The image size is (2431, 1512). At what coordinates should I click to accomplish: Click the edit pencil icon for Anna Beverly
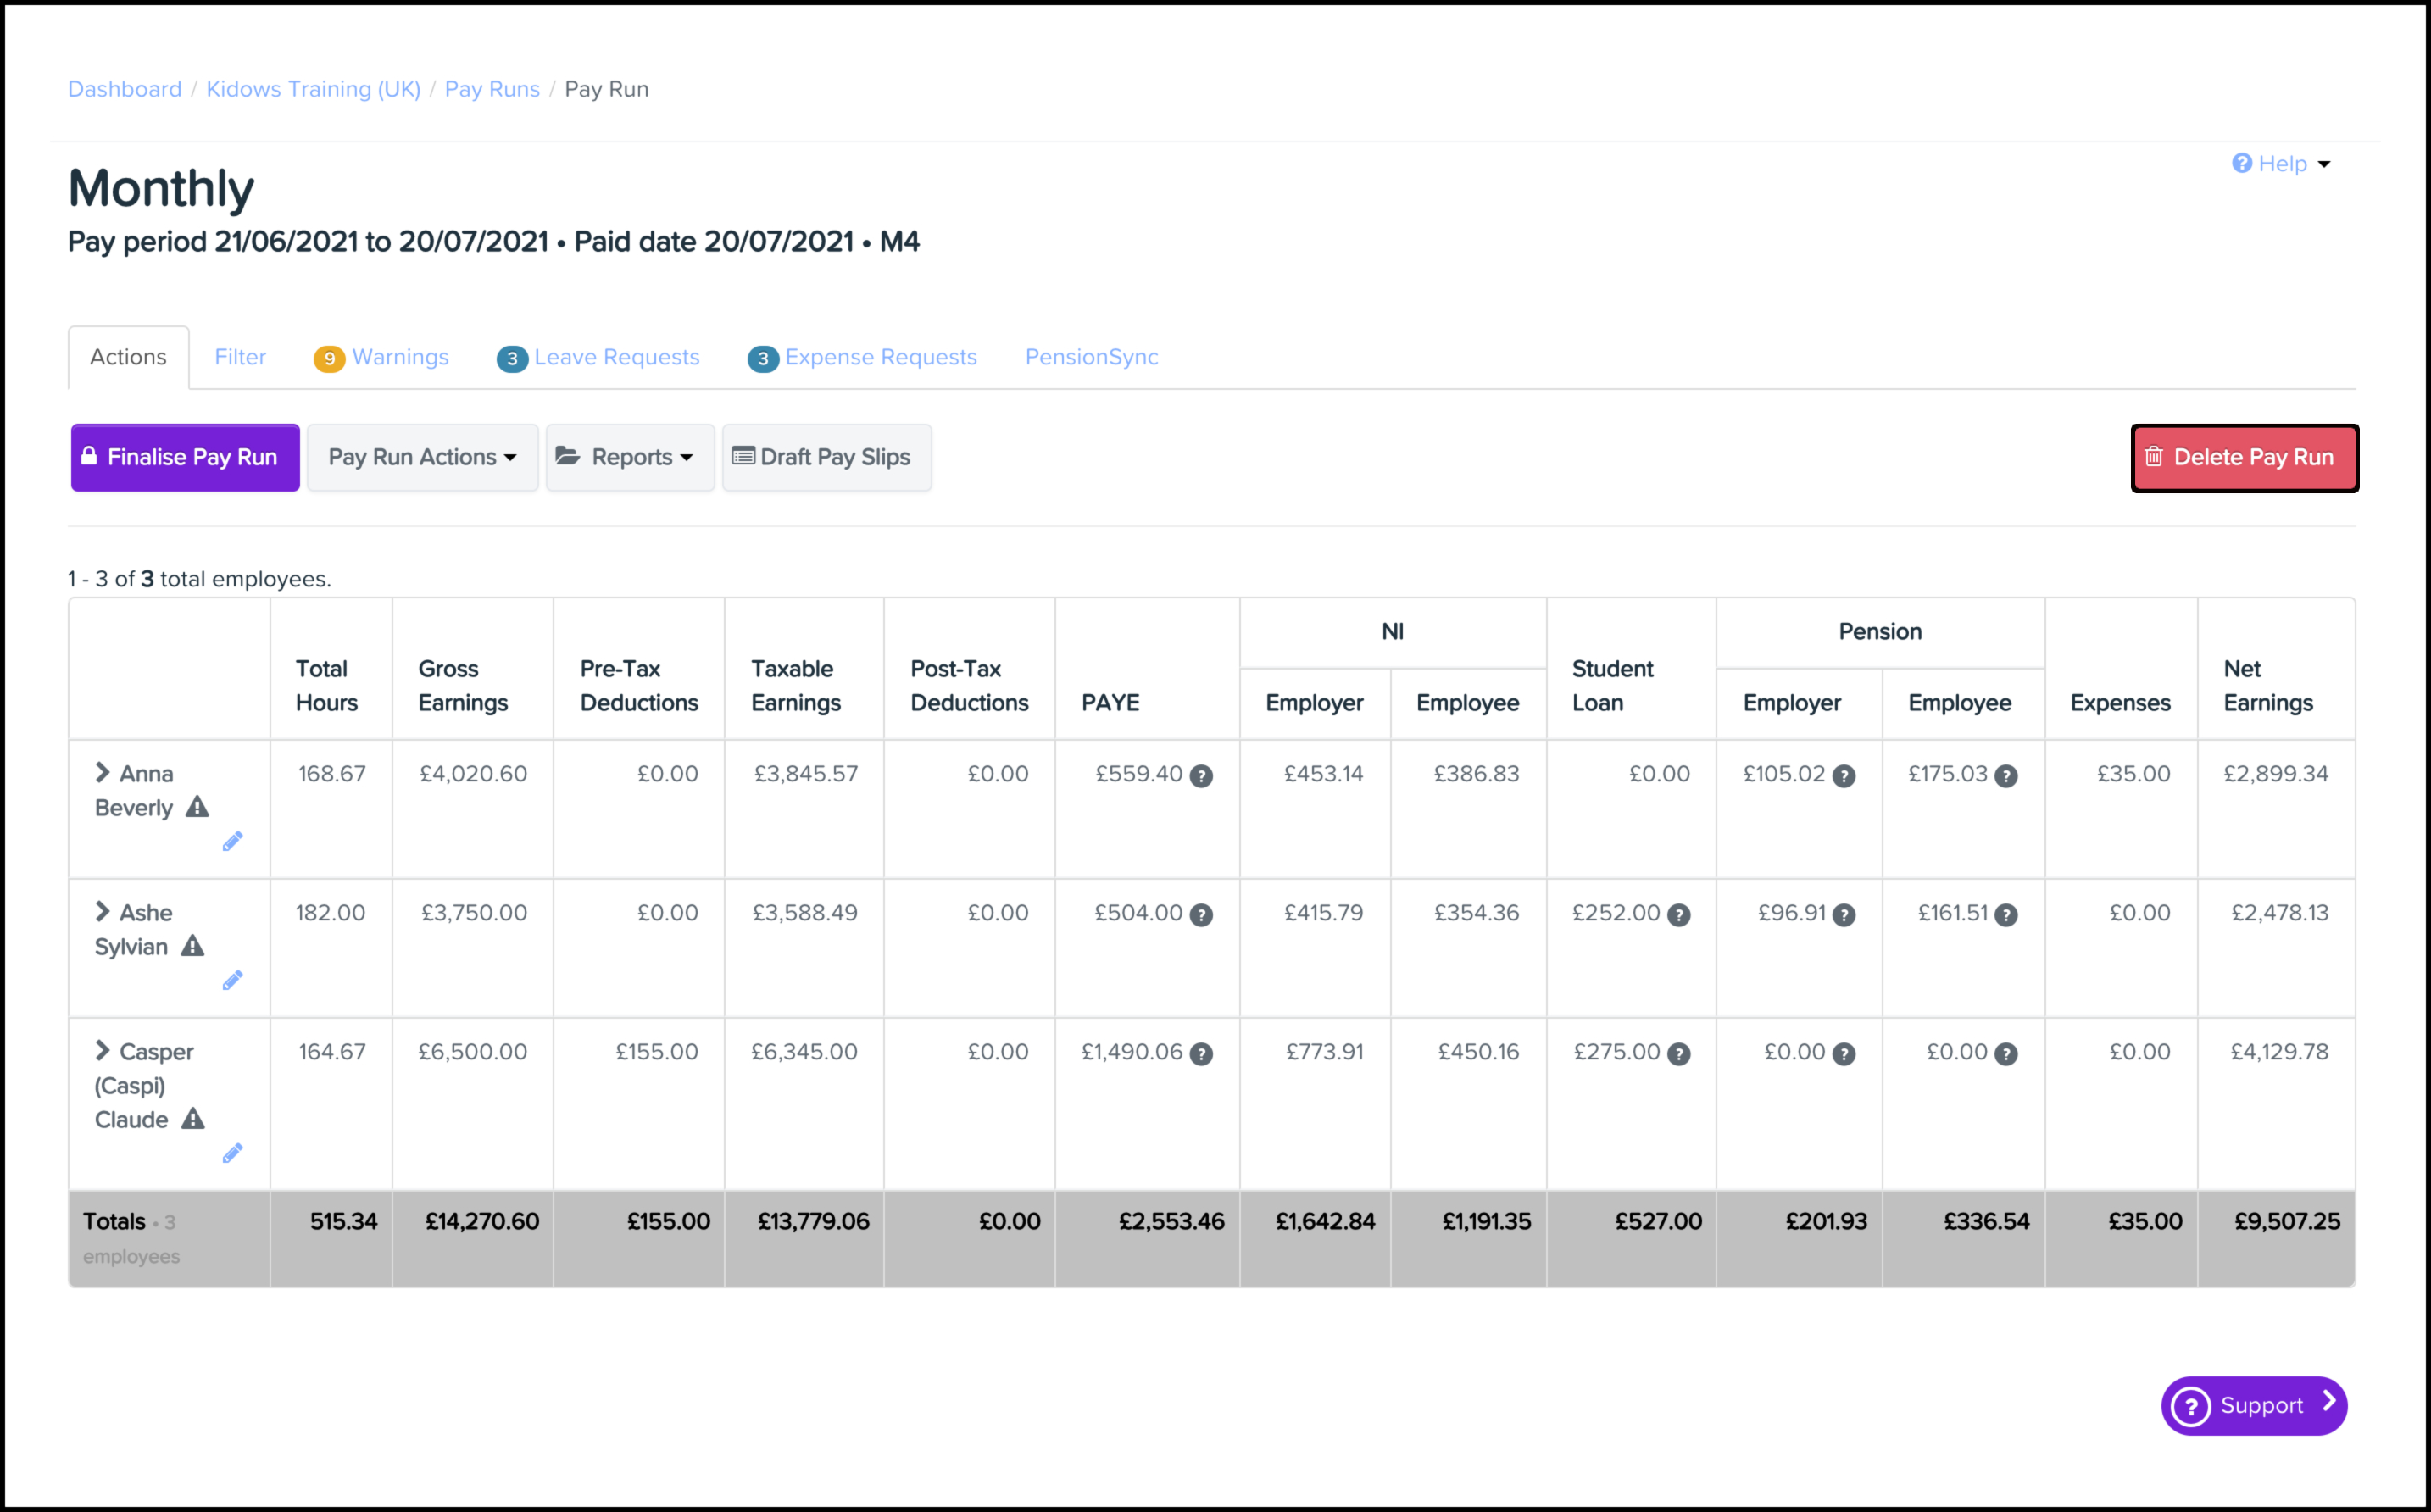232,842
